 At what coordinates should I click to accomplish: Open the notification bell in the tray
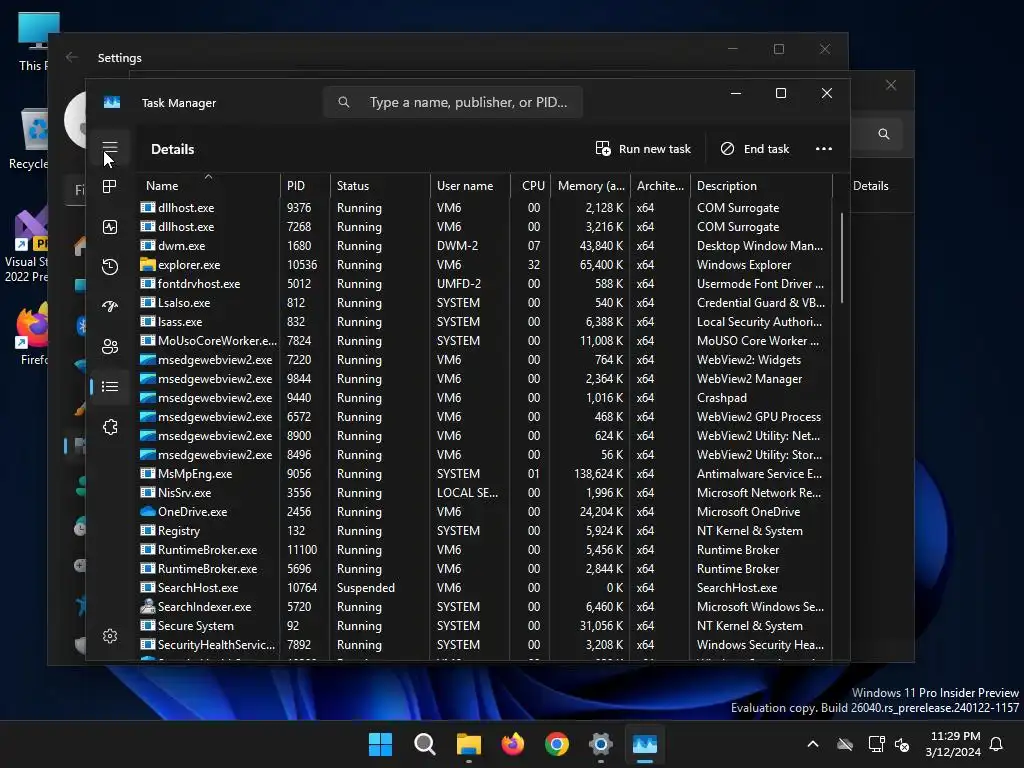[997, 744]
